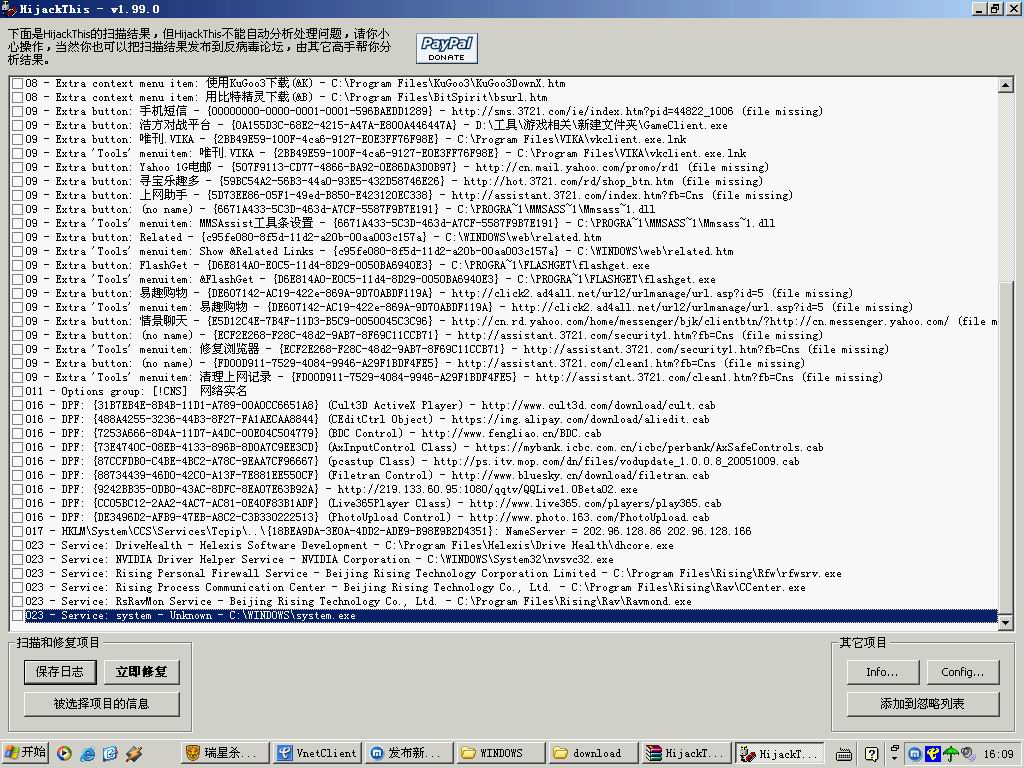1024x768 pixels.
Task: Click the list scrollbar up arrow
Action: pyautogui.click(x=1006, y=84)
